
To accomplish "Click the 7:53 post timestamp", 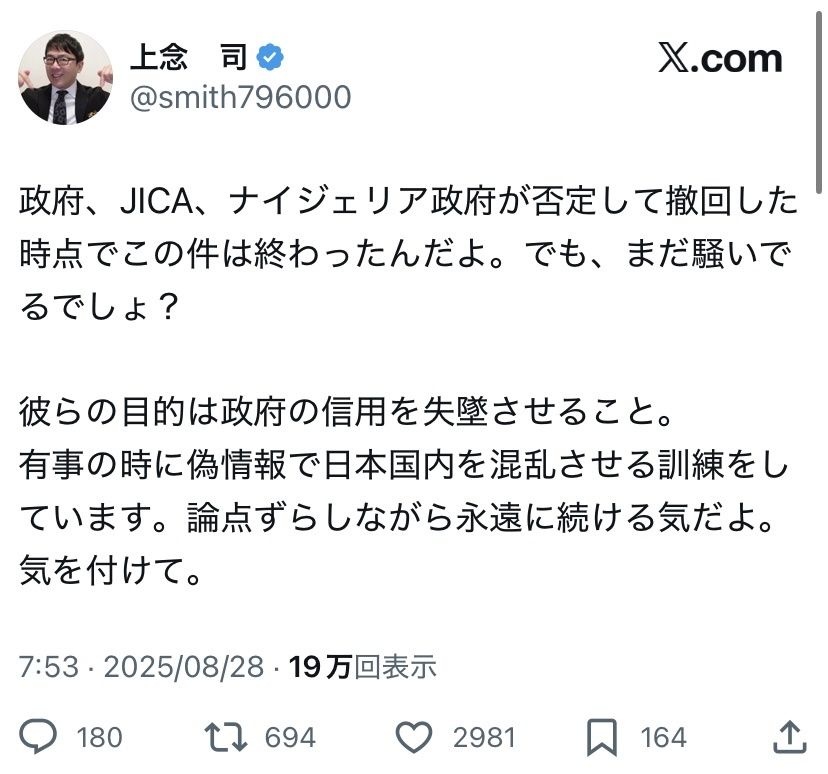I will tap(48, 666).
